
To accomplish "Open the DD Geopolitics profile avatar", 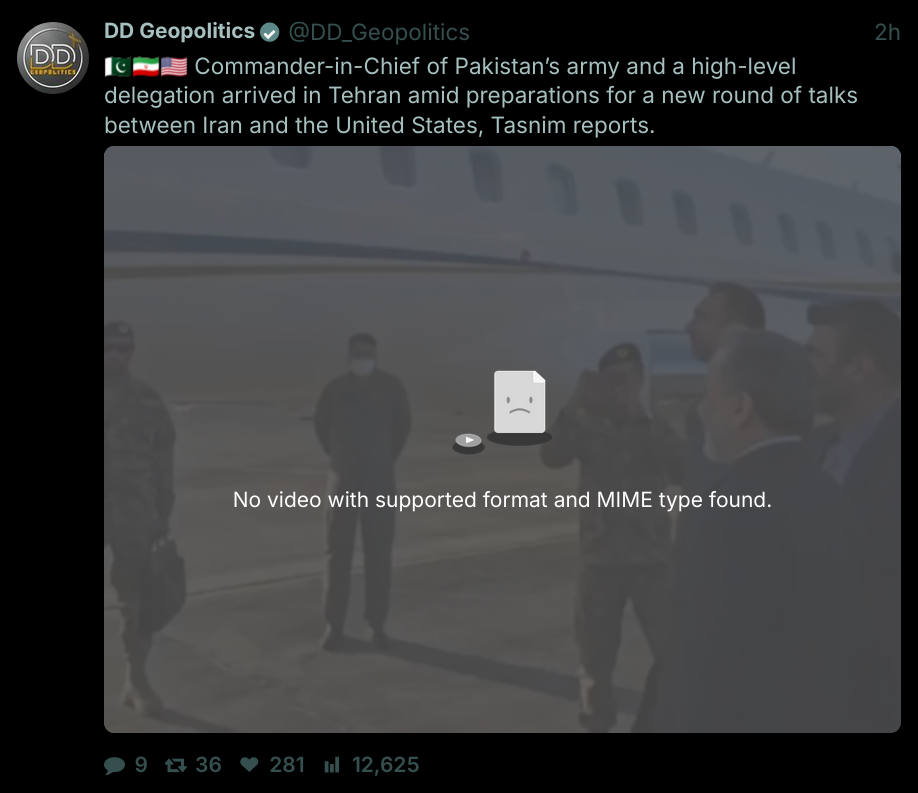I will [x=54, y=56].
